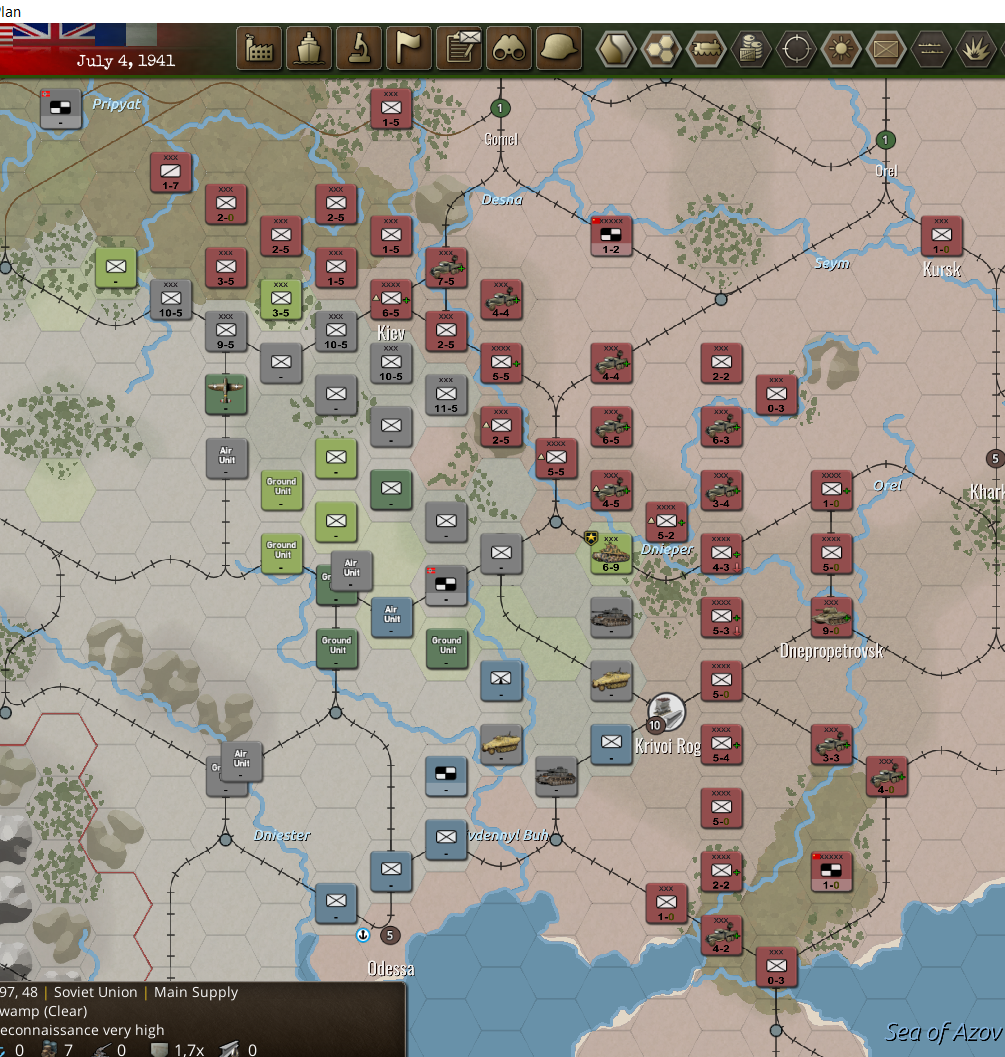Select the Soviet 6-3 mechanized unit
This screenshot has width=1005, height=1057.
tap(721, 427)
